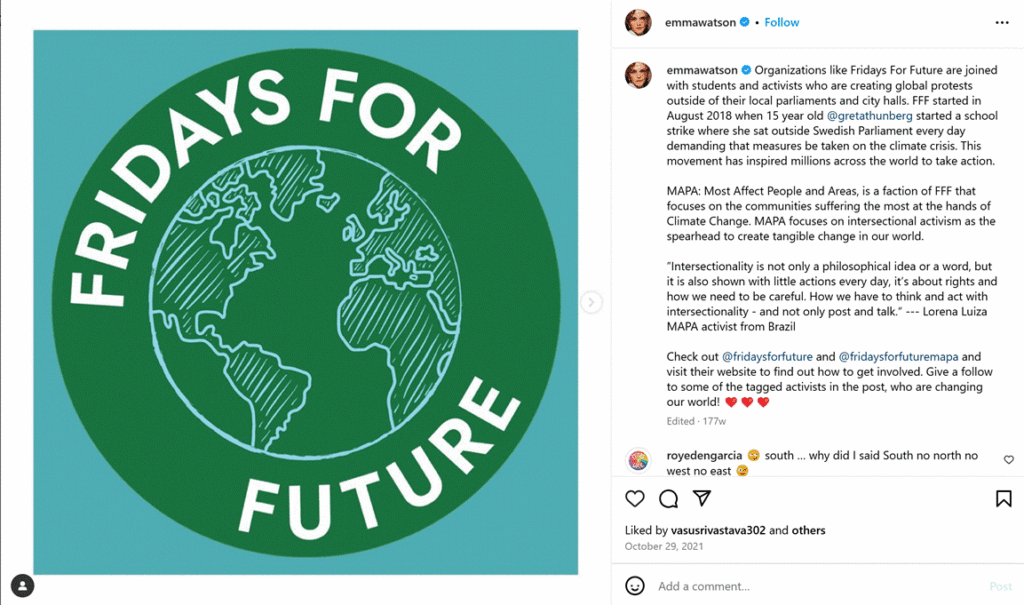Open the three-dot more options menu

(1002, 22)
